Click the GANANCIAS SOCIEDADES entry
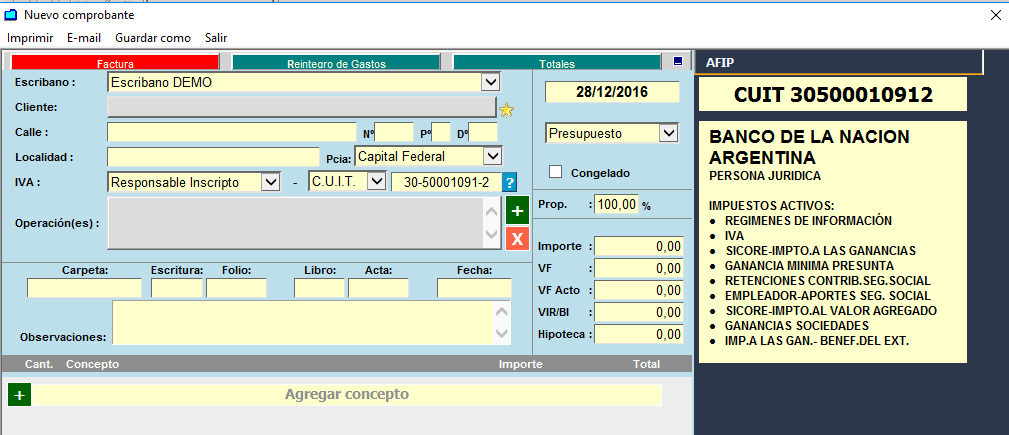 [x=797, y=326]
